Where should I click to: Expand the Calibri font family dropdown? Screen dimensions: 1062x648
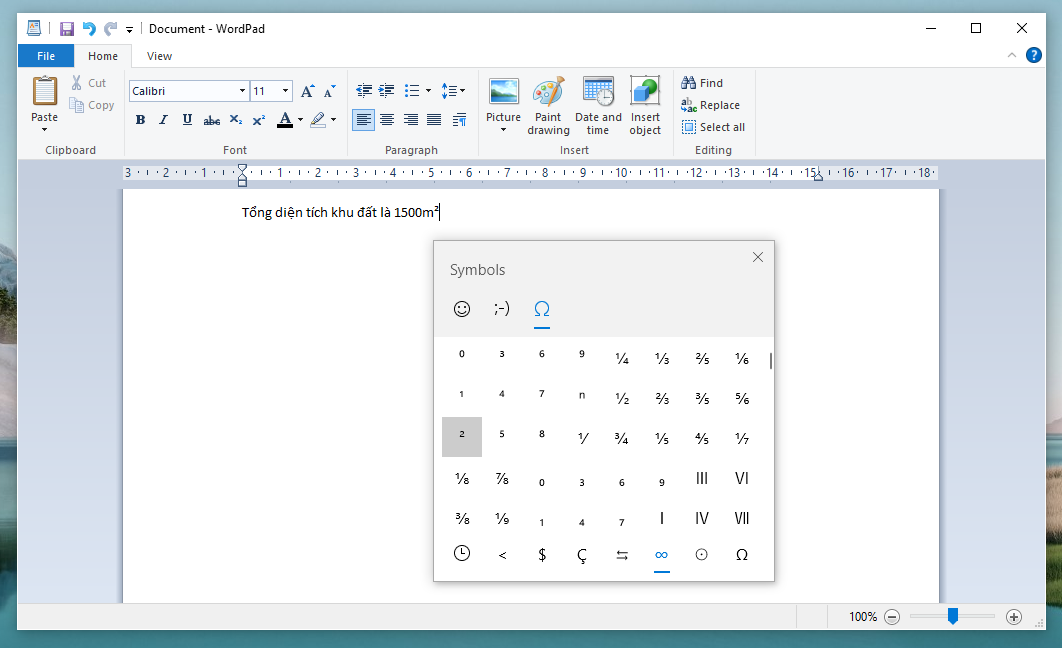pos(242,91)
